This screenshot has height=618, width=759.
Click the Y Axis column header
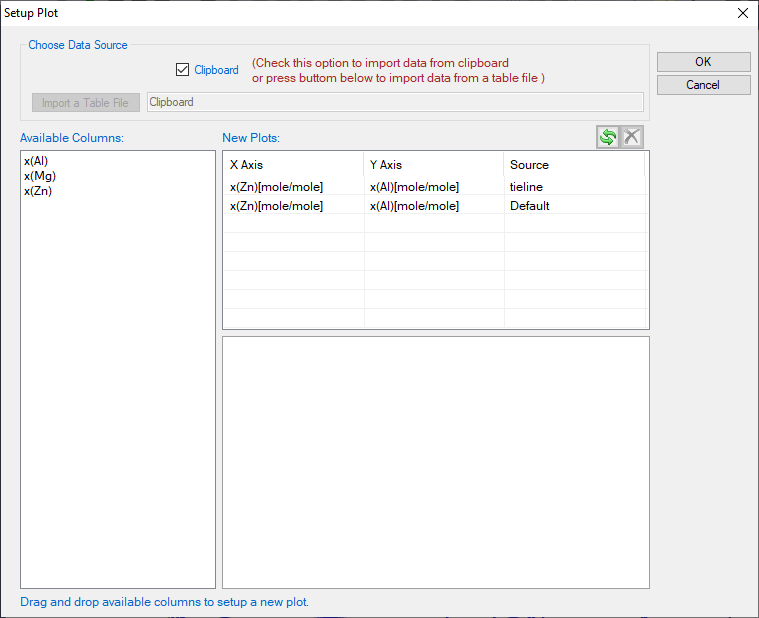[x=432, y=165]
